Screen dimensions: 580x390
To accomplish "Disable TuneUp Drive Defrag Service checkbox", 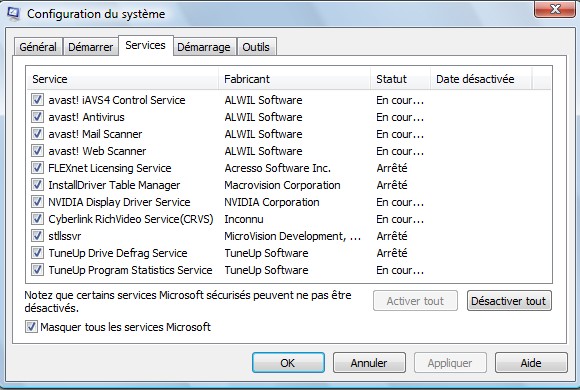I will [37, 253].
